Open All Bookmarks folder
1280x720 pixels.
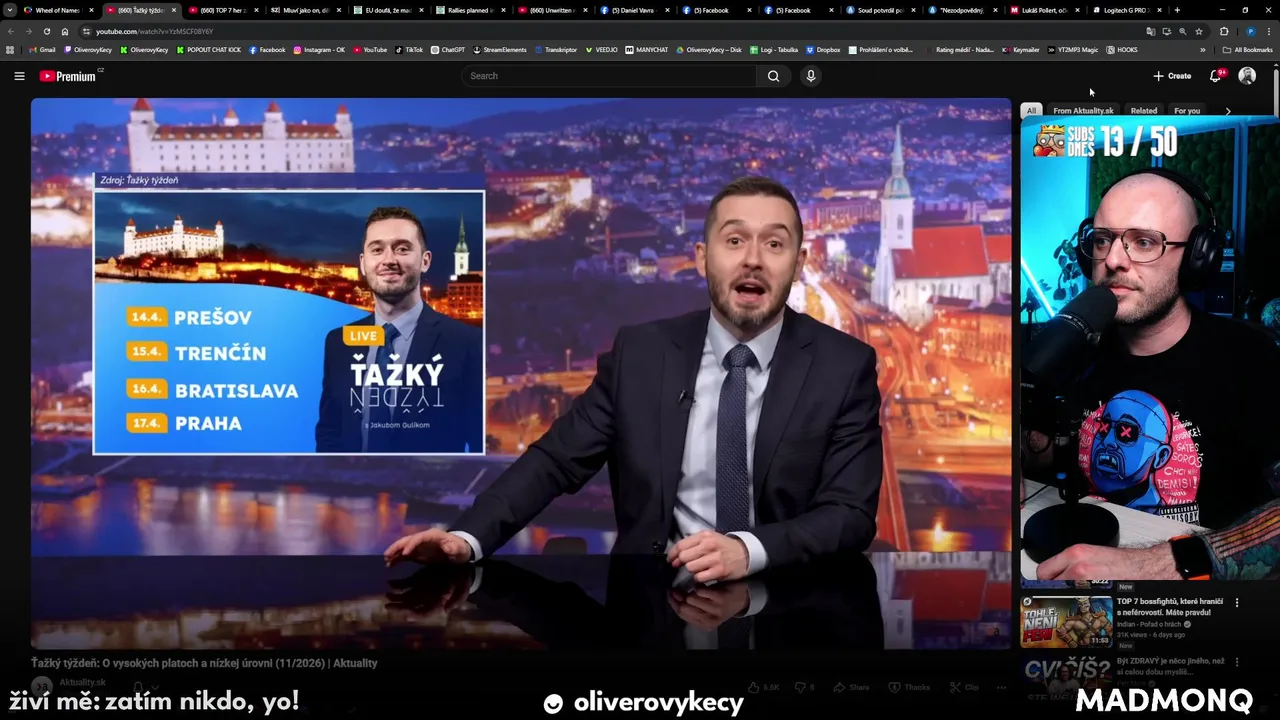(1248, 50)
